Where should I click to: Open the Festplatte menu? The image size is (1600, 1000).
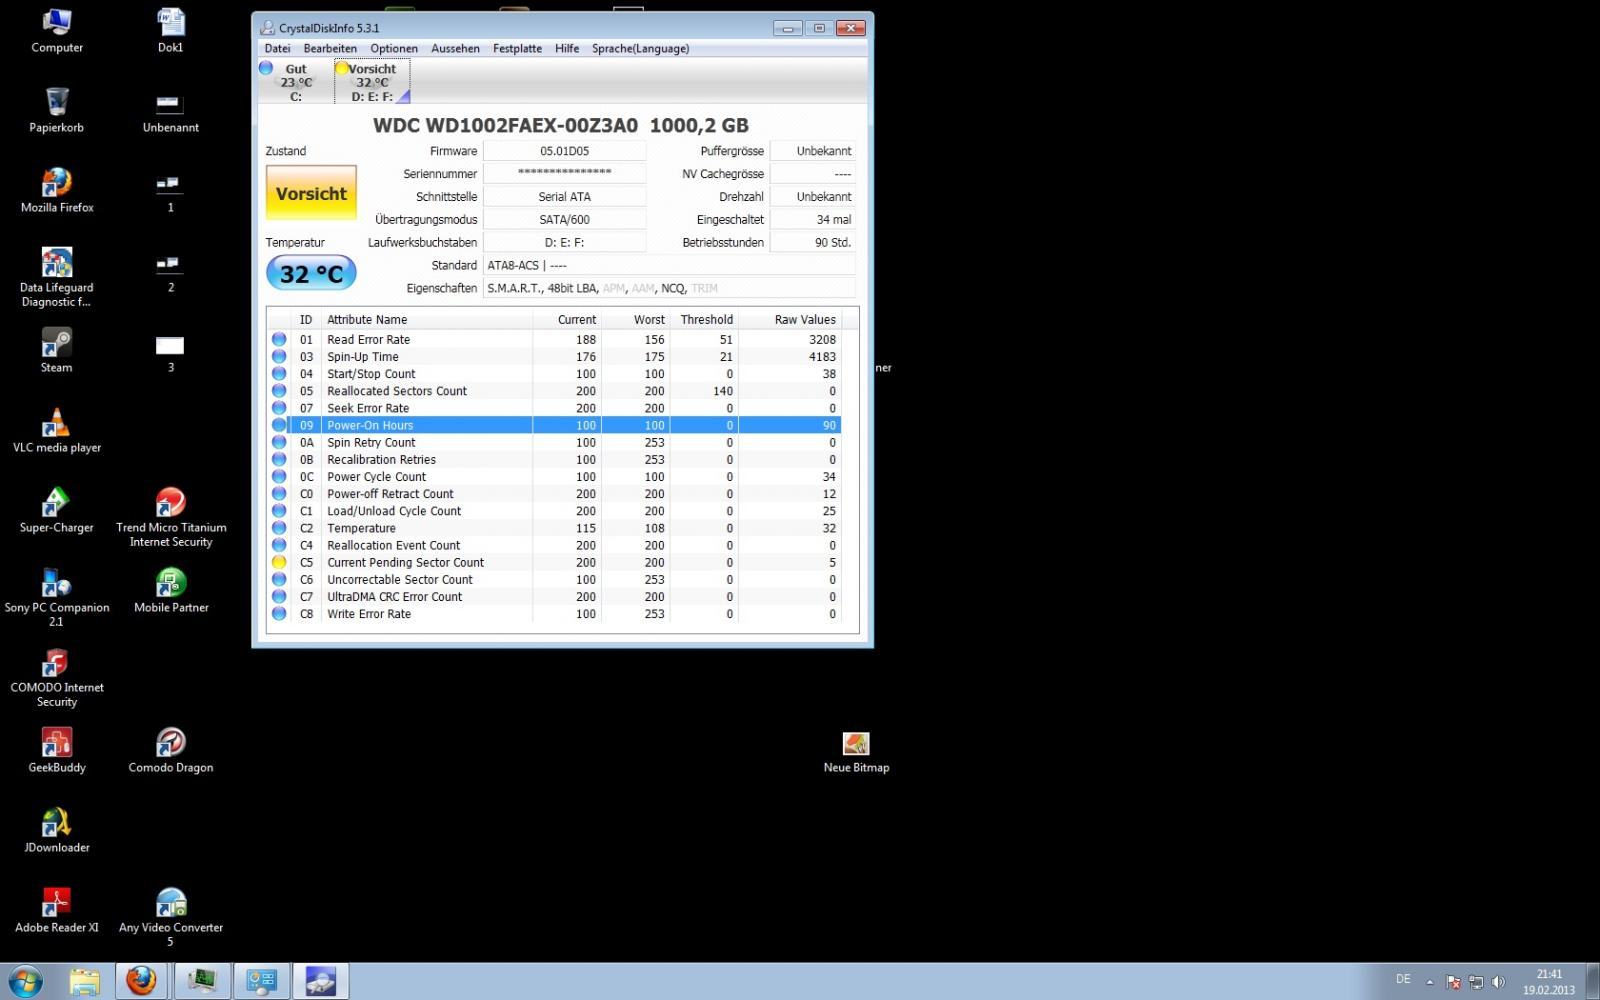coord(517,48)
